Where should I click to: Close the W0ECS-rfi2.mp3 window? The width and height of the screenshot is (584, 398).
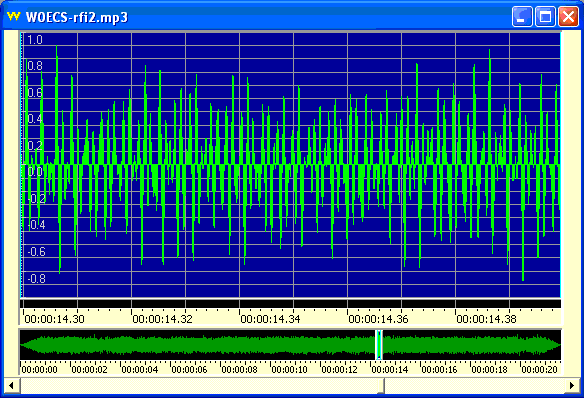coord(568,17)
